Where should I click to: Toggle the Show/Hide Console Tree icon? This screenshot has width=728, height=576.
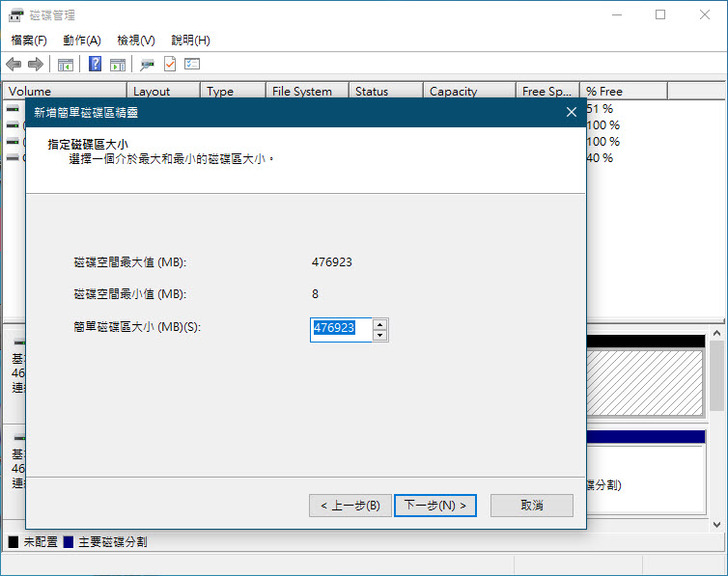click(65, 64)
